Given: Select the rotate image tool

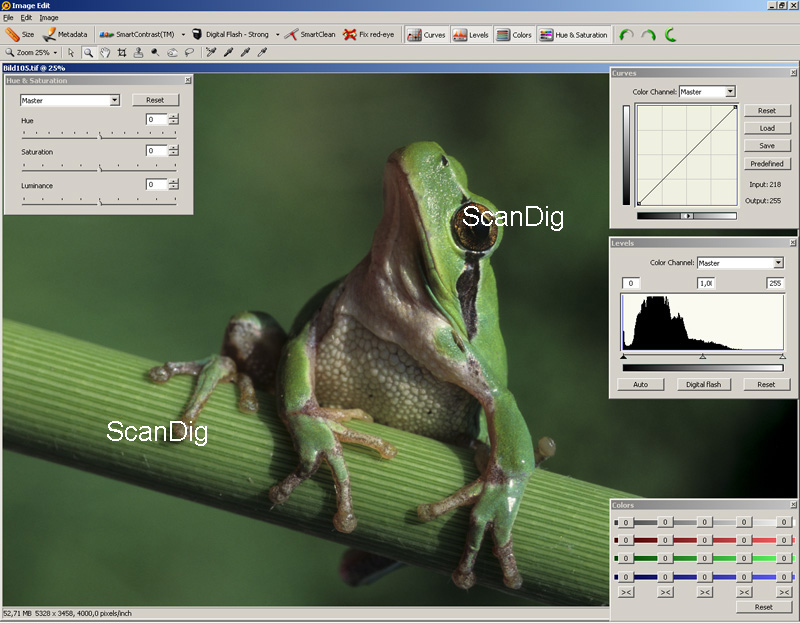Looking at the screenshot, I should [172, 53].
